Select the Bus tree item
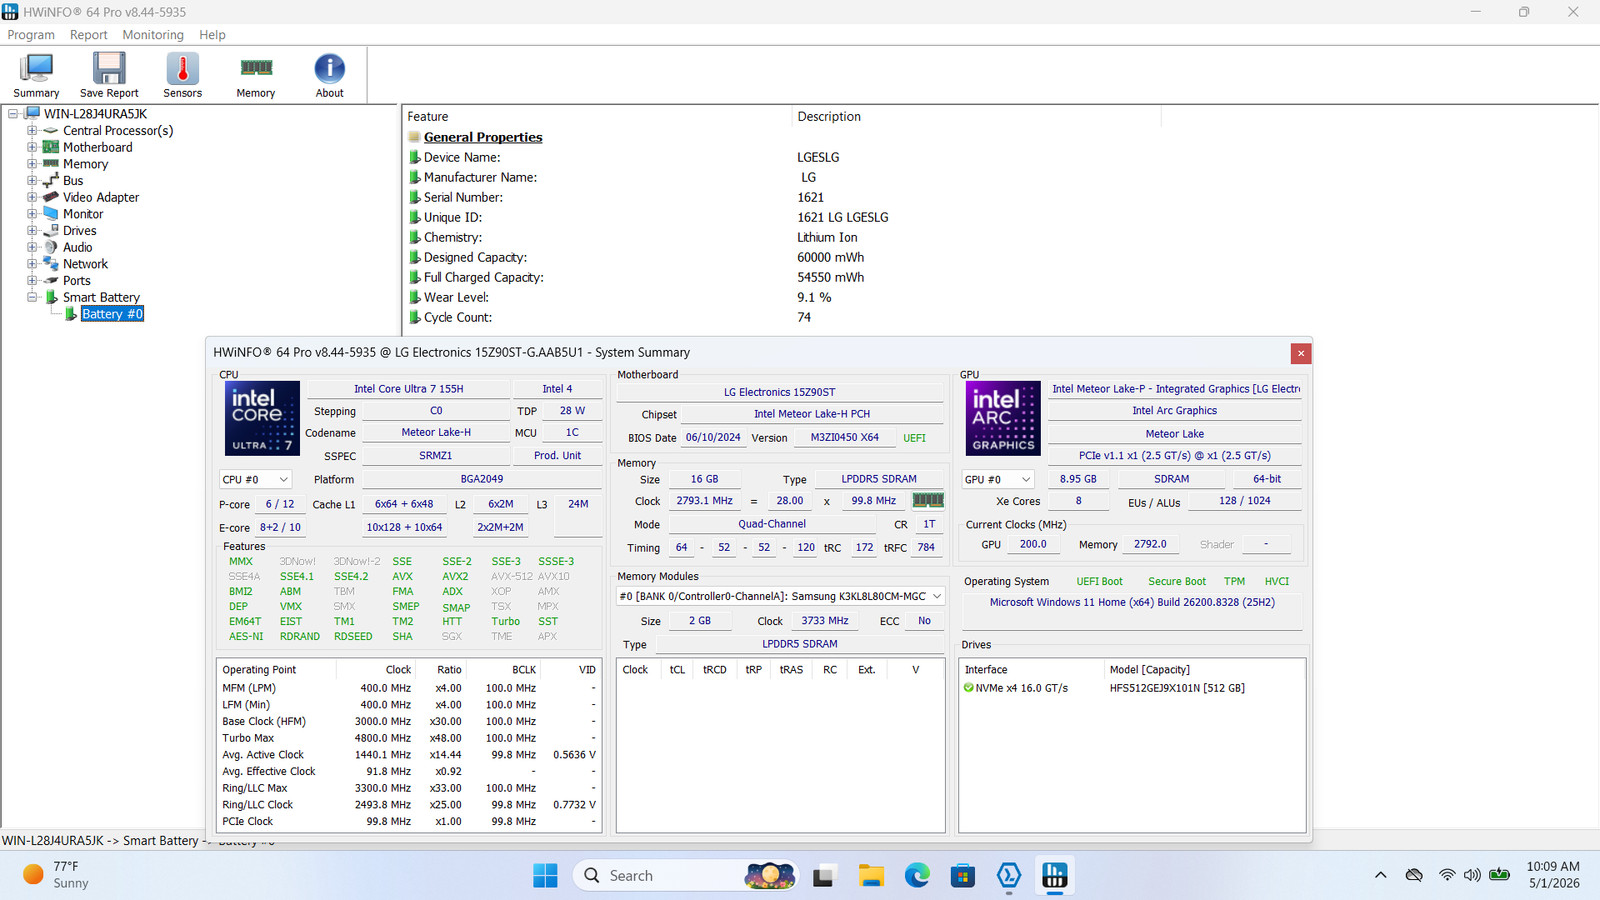1600x900 pixels. pyautogui.click(x=73, y=181)
